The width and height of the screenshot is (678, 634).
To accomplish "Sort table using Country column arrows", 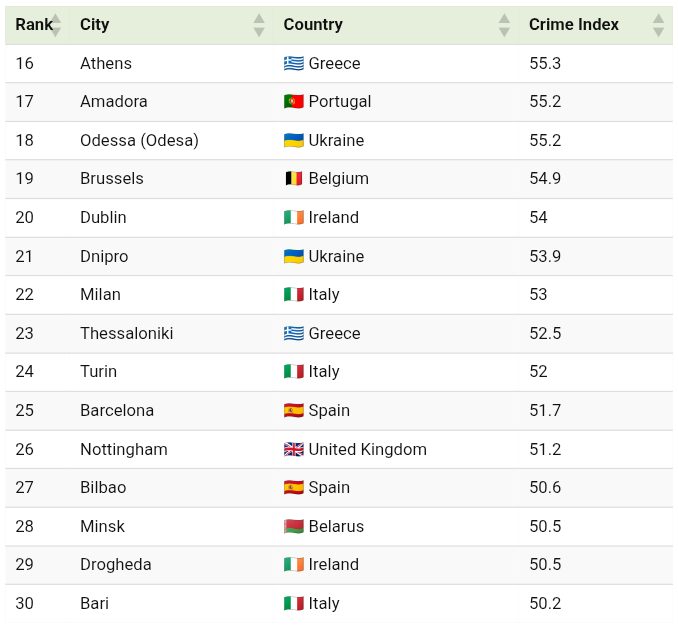I will [x=504, y=25].
